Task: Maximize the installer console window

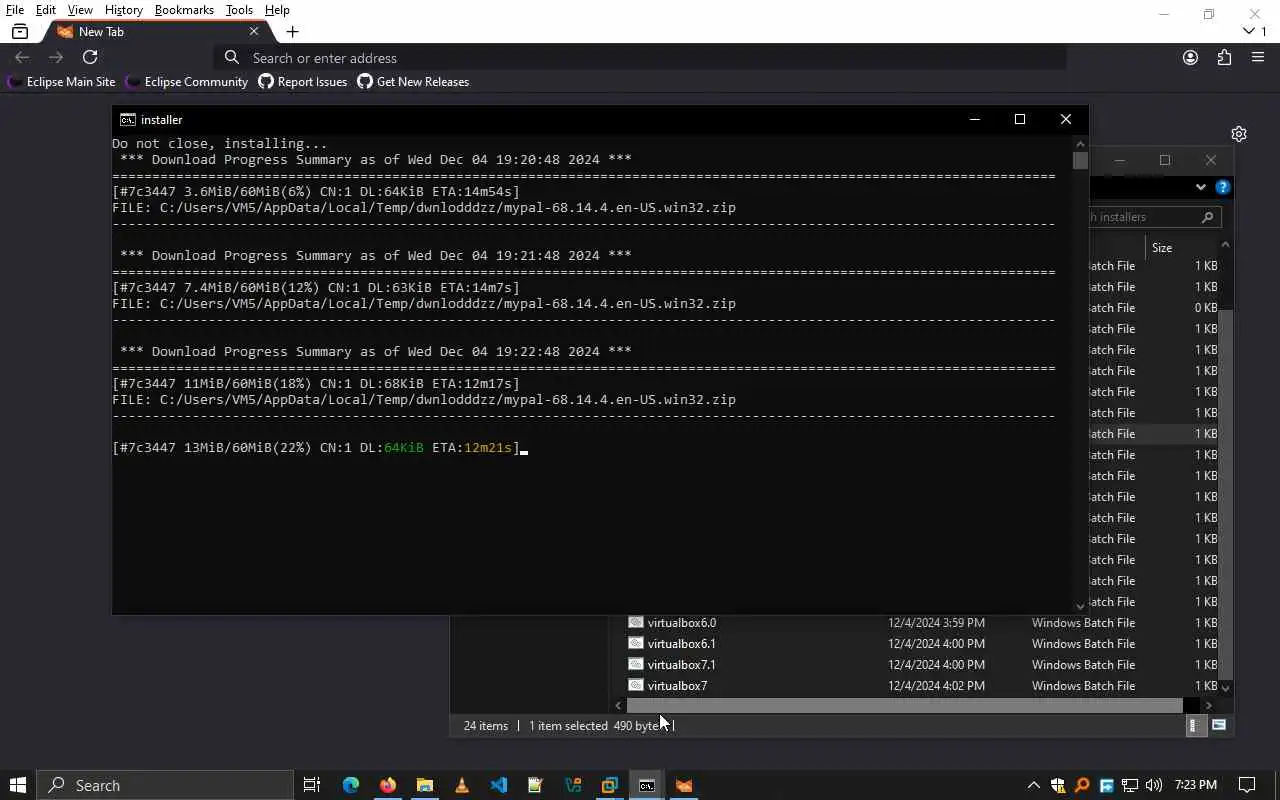Action: 1020,119
